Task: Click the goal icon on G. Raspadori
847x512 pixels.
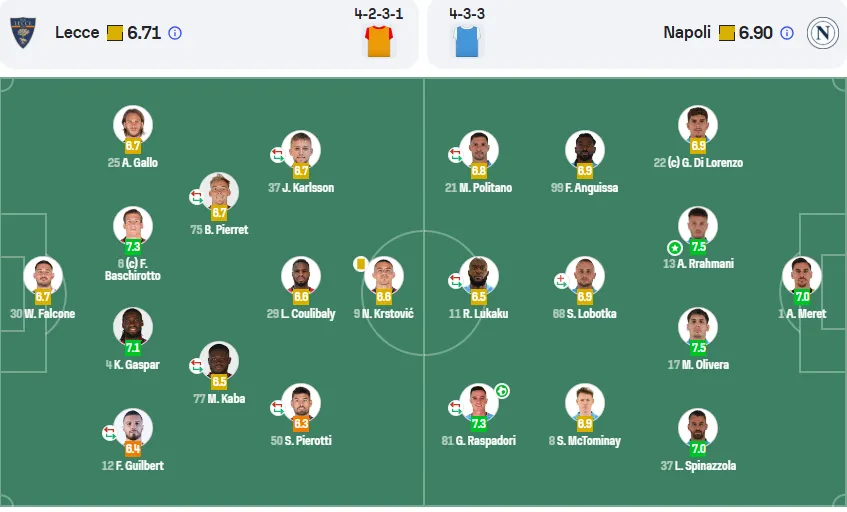Action: [x=502, y=390]
